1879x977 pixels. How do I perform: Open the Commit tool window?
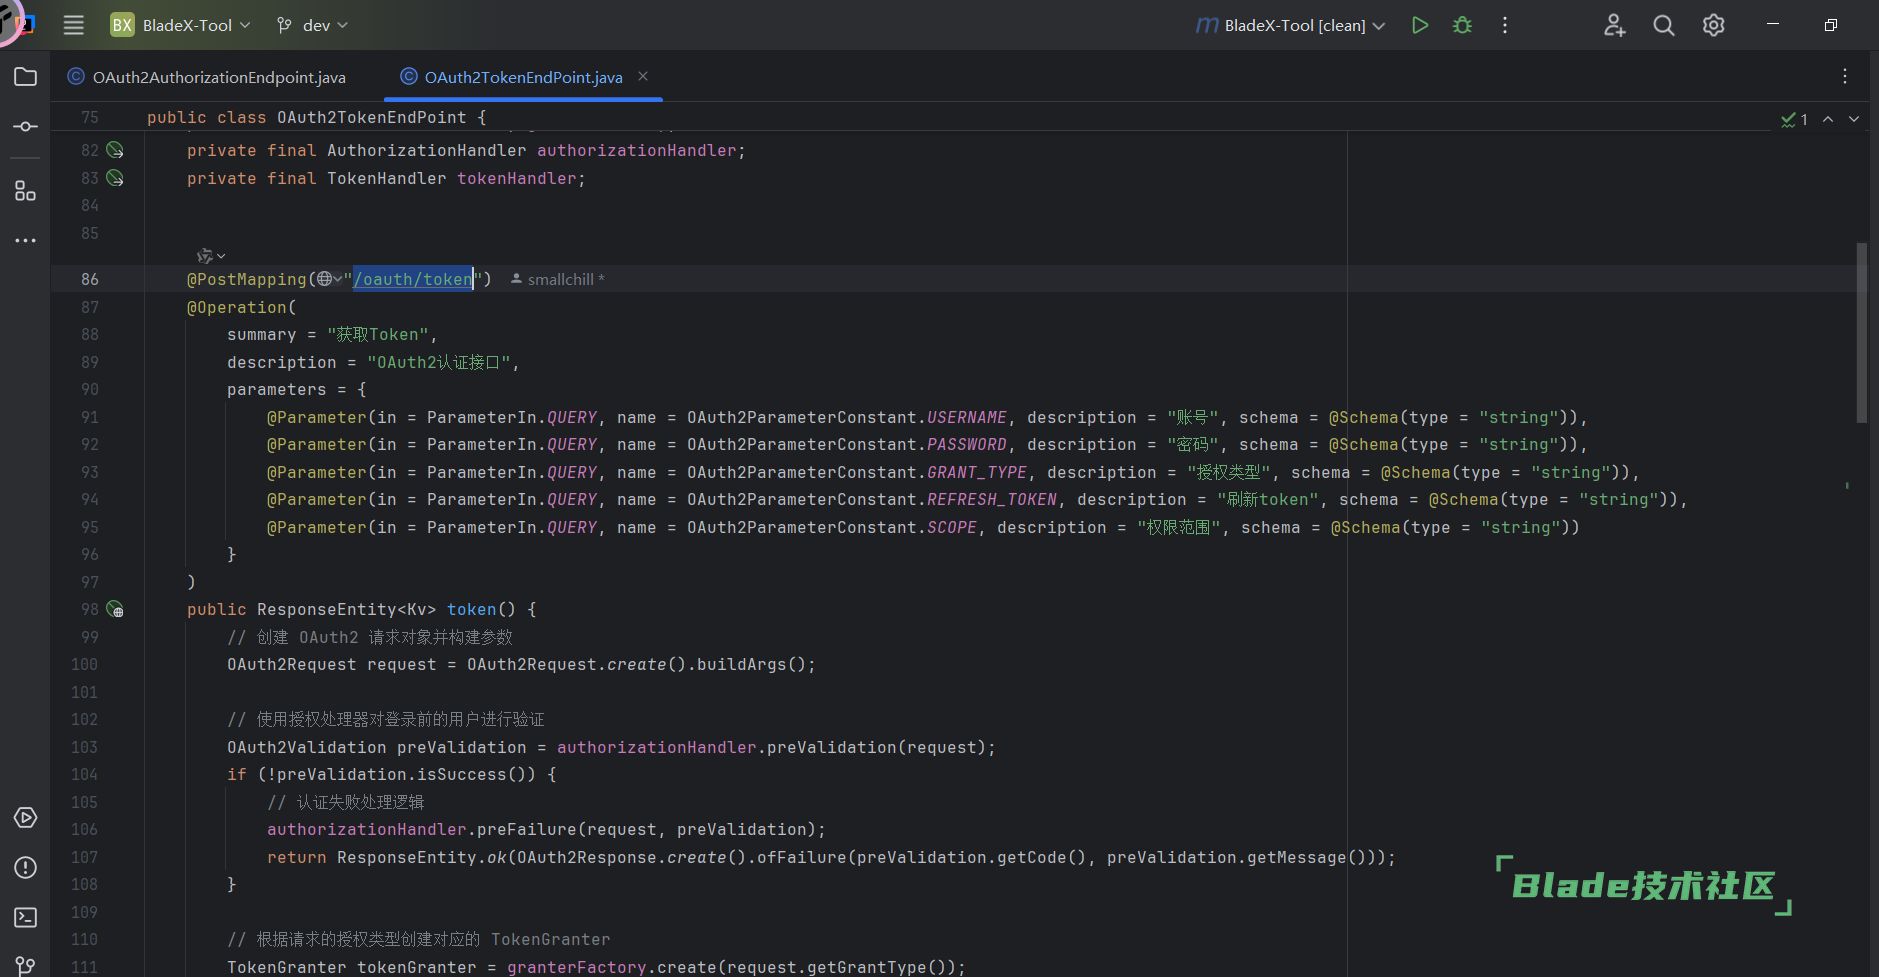[26, 127]
